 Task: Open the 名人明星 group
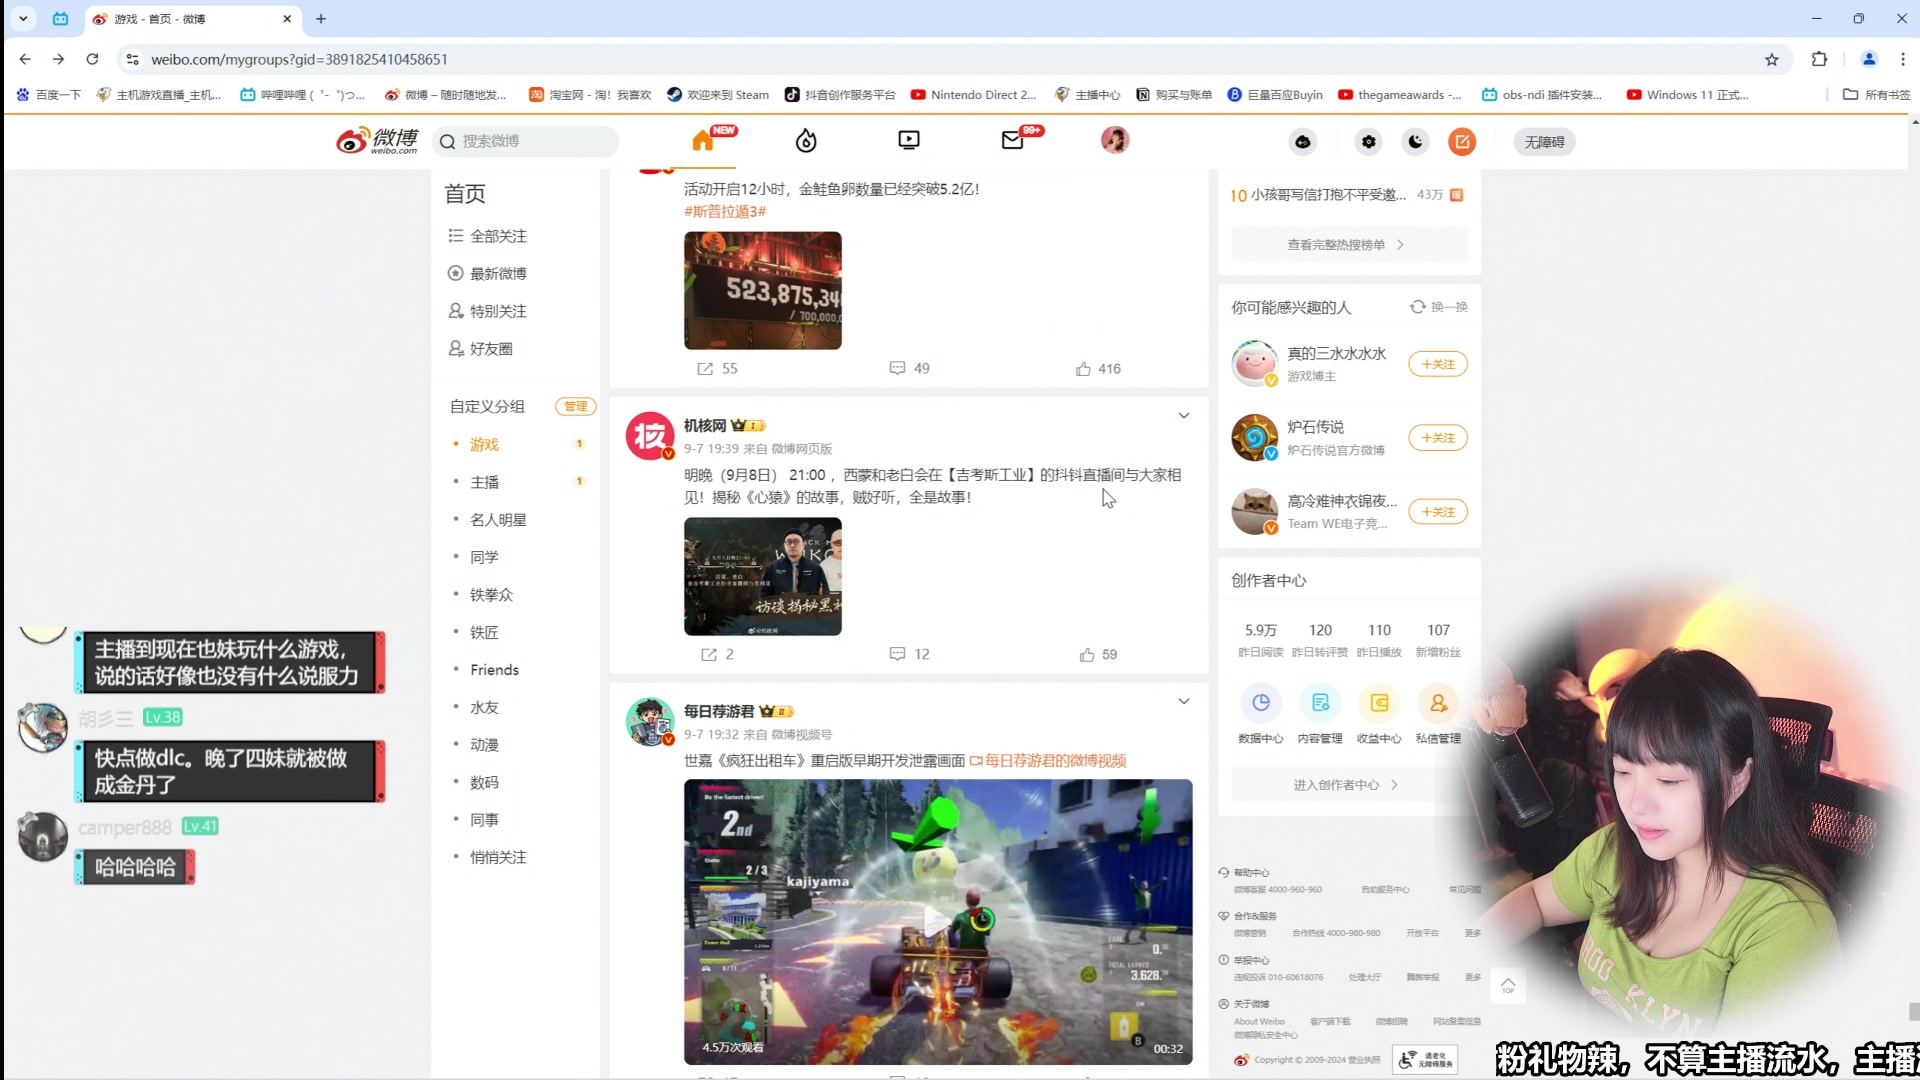click(x=498, y=519)
